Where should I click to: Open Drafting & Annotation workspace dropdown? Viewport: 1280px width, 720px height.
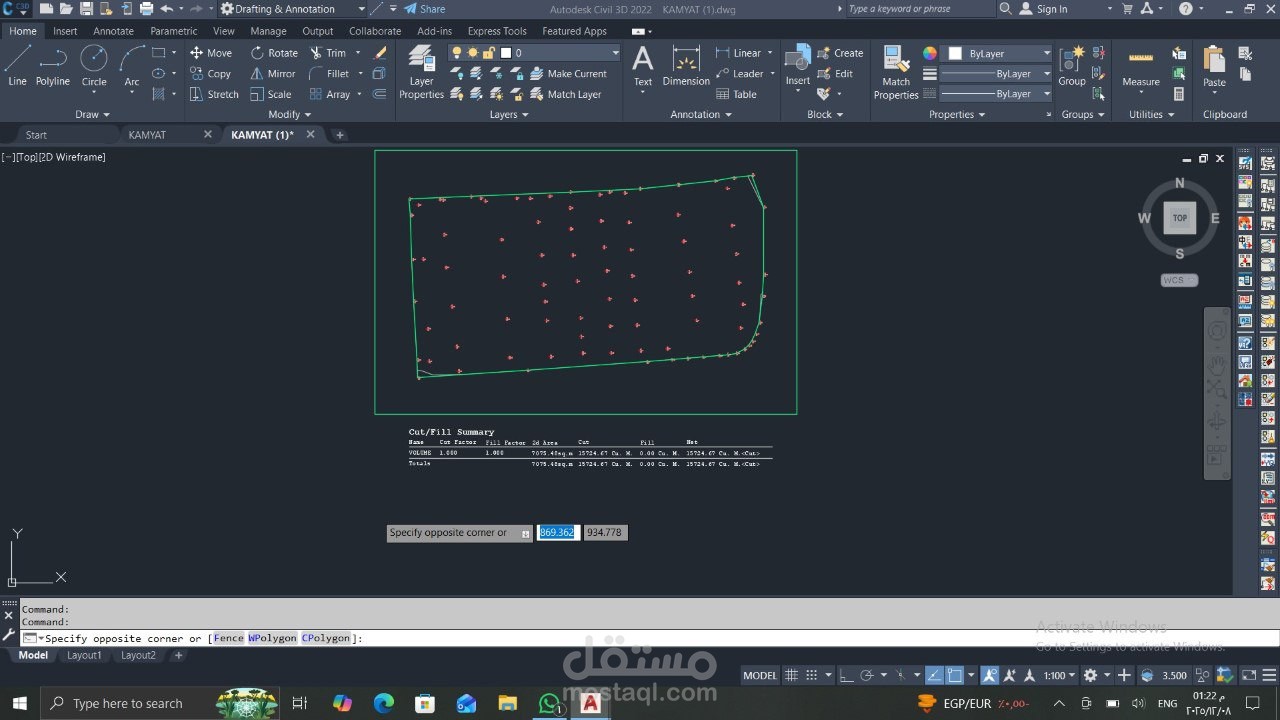pos(294,9)
